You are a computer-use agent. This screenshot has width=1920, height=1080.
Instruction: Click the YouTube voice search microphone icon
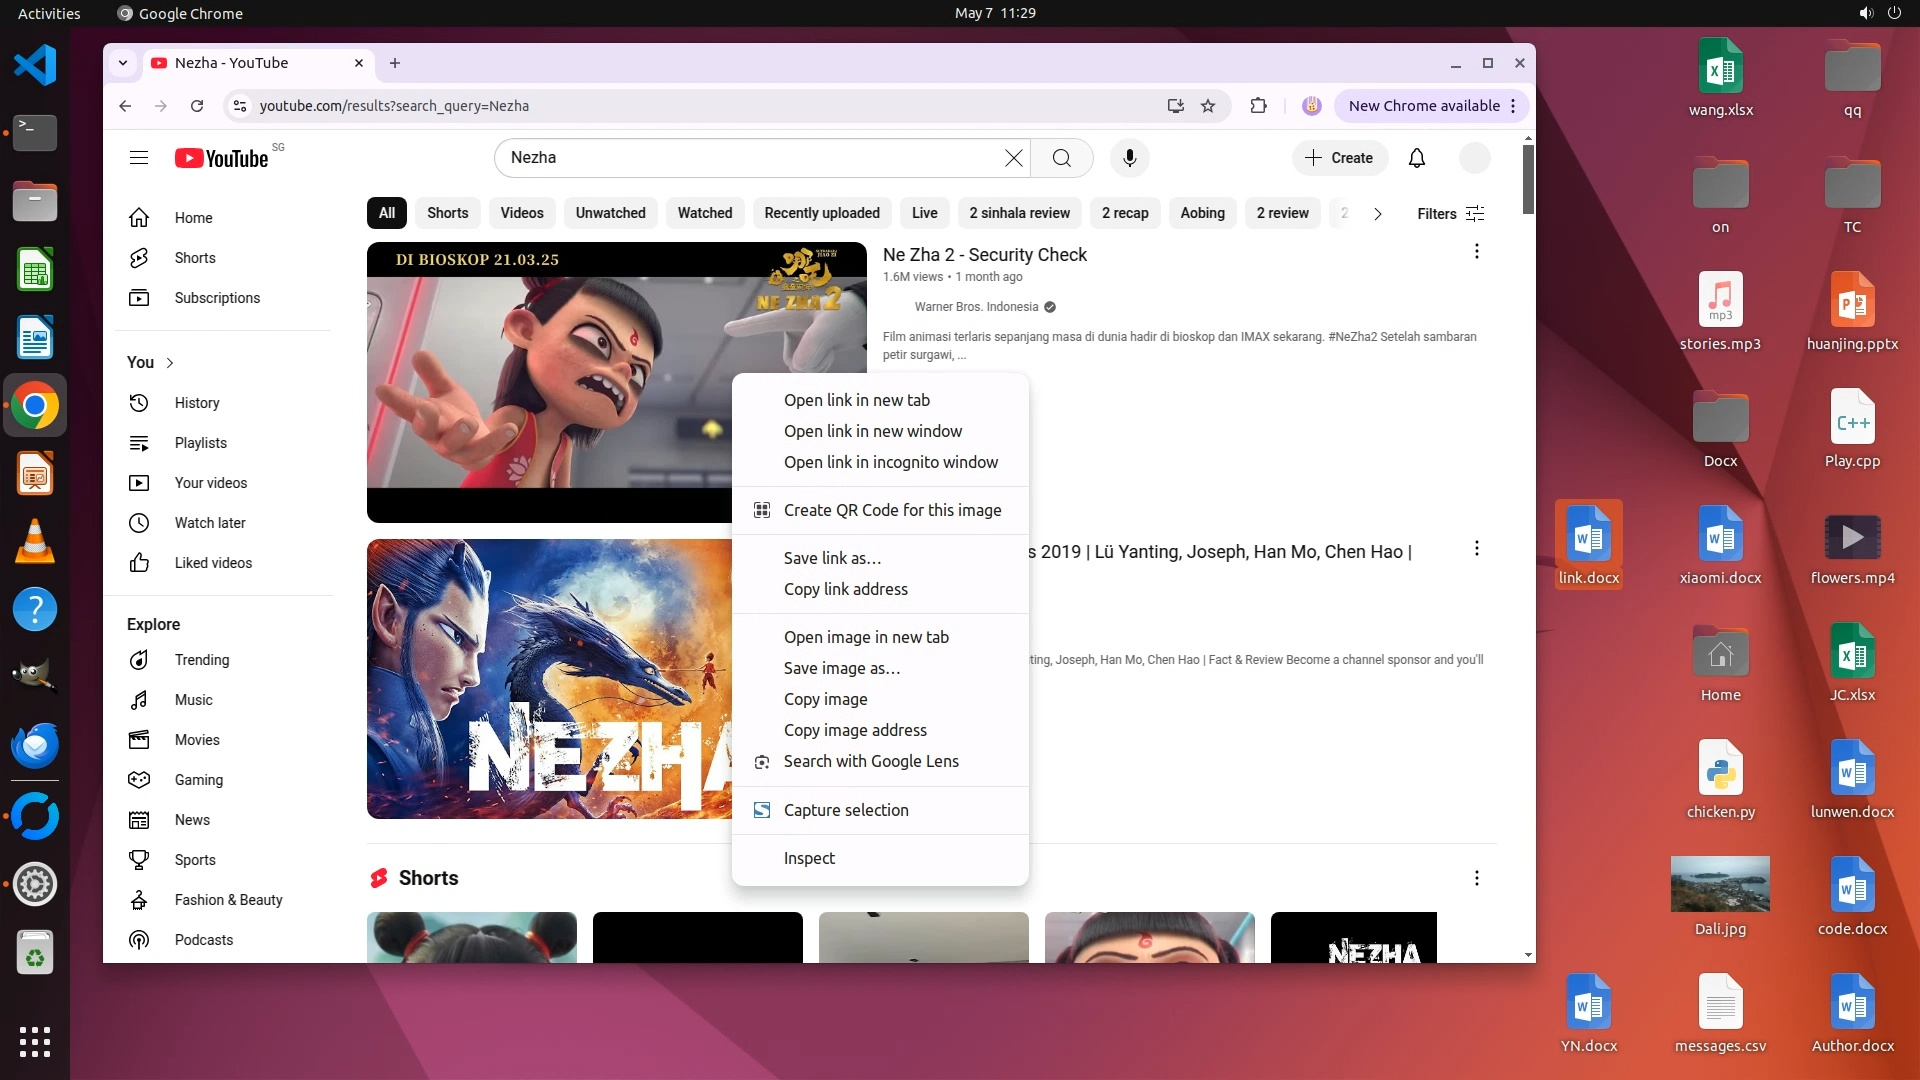(1129, 158)
